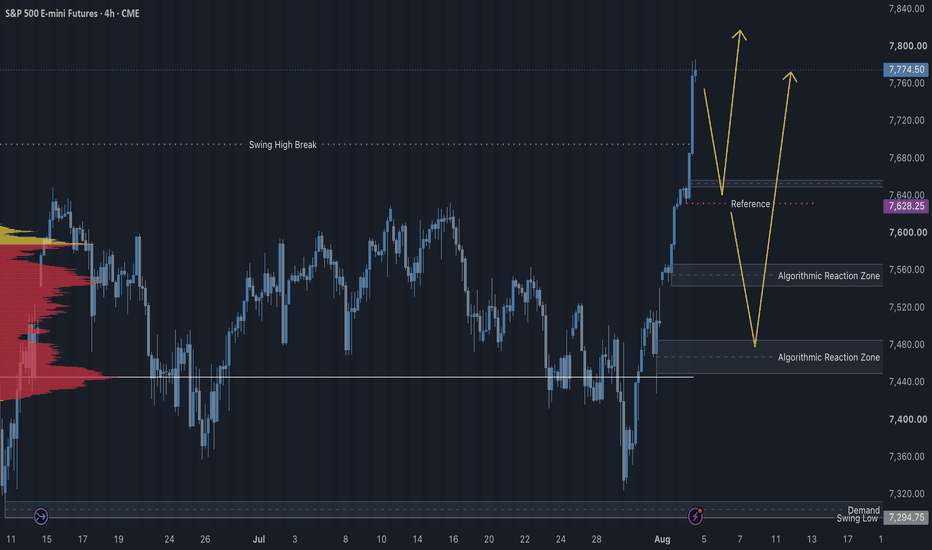The width and height of the screenshot is (932, 550).
Task: Click the 14 date on time axis
Action: [x=417, y=539]
